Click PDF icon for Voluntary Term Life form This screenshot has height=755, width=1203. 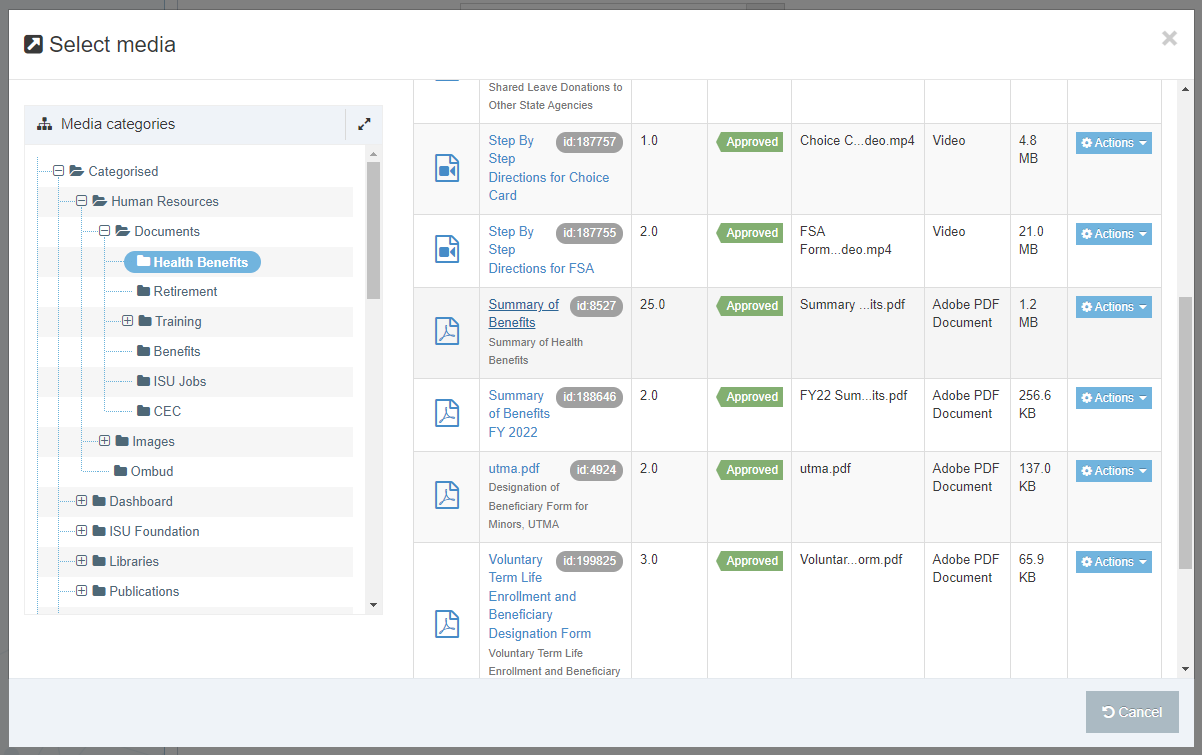click(447, 624)
